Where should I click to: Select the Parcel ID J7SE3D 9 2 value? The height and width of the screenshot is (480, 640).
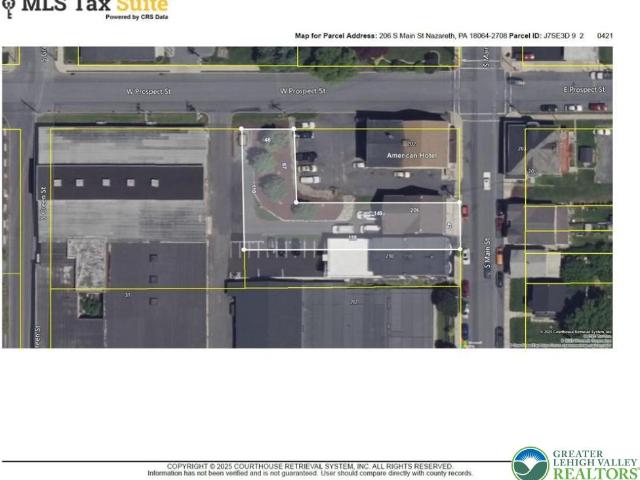pyautogui.click(x=563, y=36)
